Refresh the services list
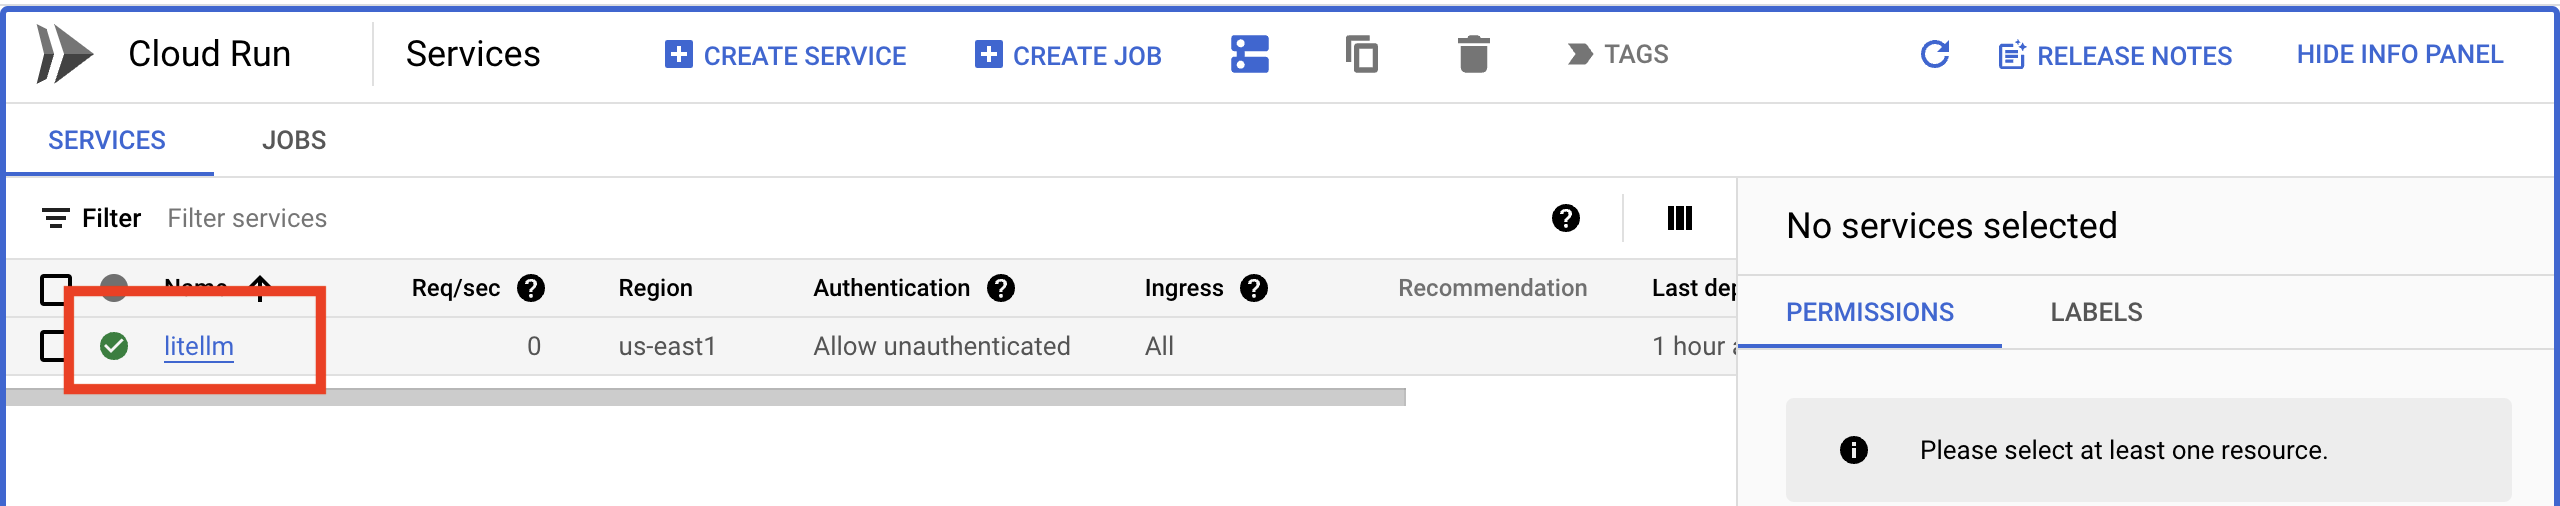Screen dimensions: 2560x506 [x=1935, y=54]
